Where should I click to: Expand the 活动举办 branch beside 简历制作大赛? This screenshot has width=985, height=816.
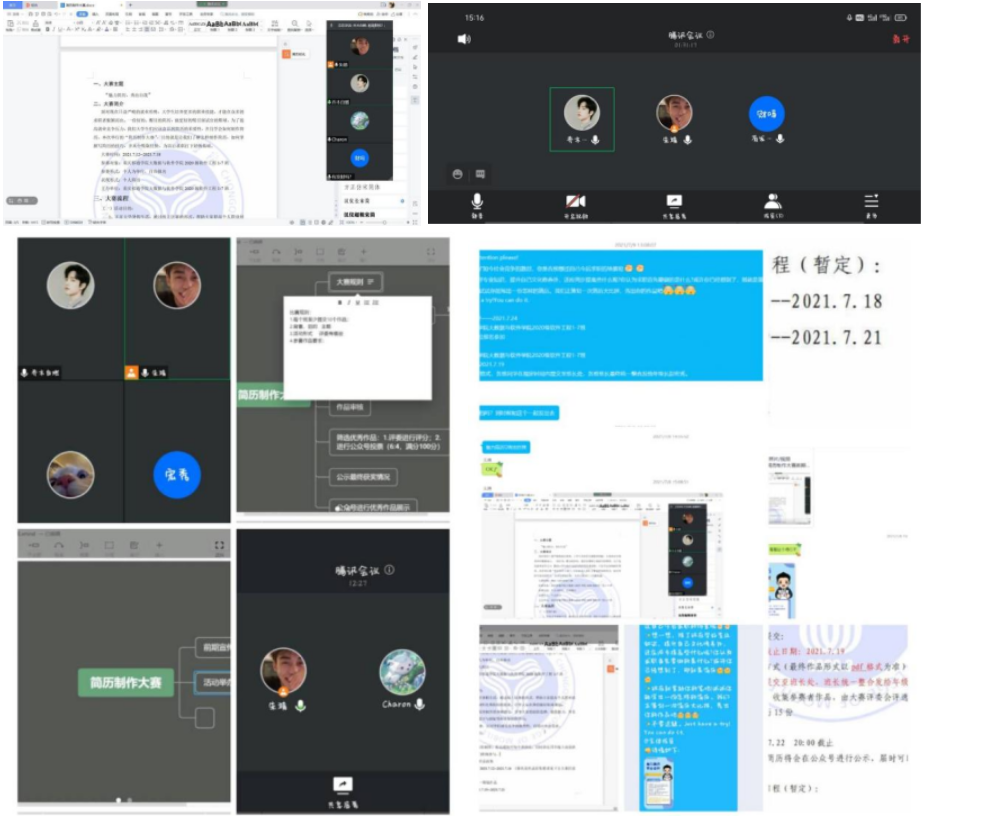[x=211, y=683]
